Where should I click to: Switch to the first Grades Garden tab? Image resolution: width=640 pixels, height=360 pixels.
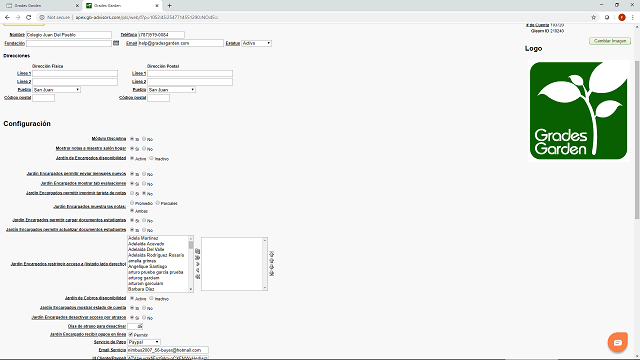(x=42, y=6)
